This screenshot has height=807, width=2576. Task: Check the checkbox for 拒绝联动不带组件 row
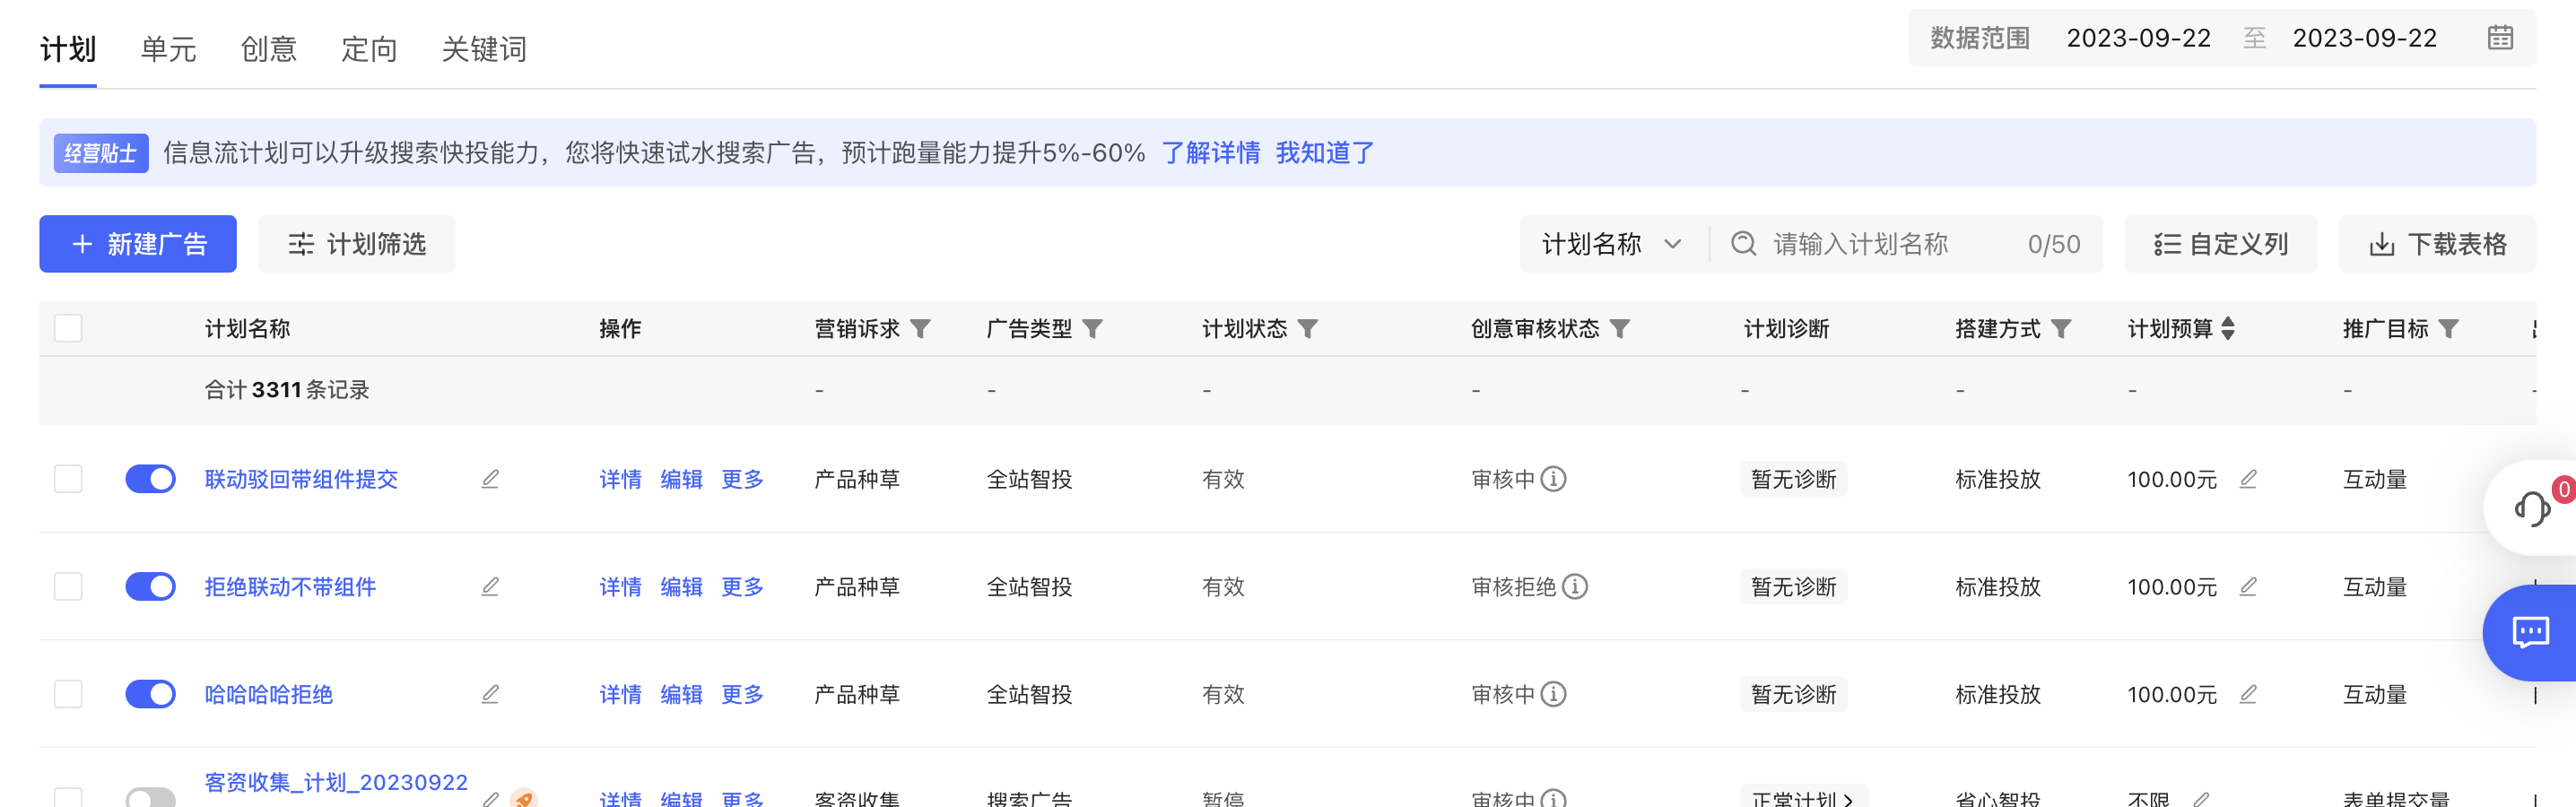[68, 587]
